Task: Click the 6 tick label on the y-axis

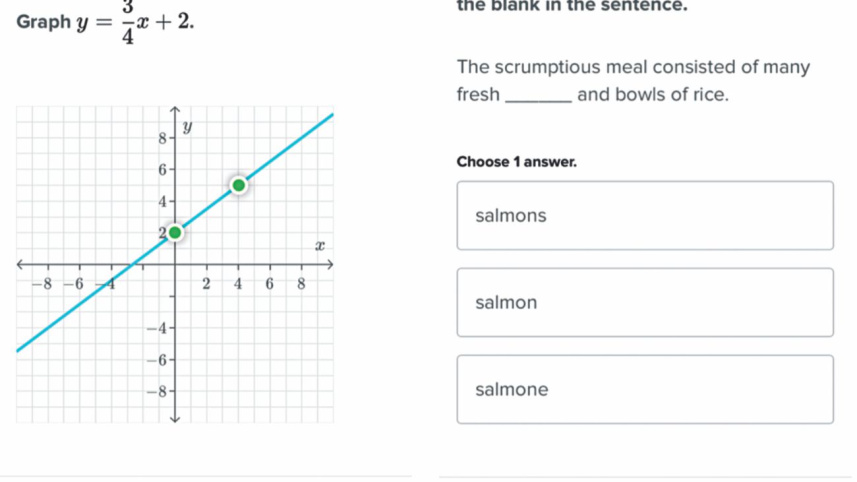Action: pos(163,169)
